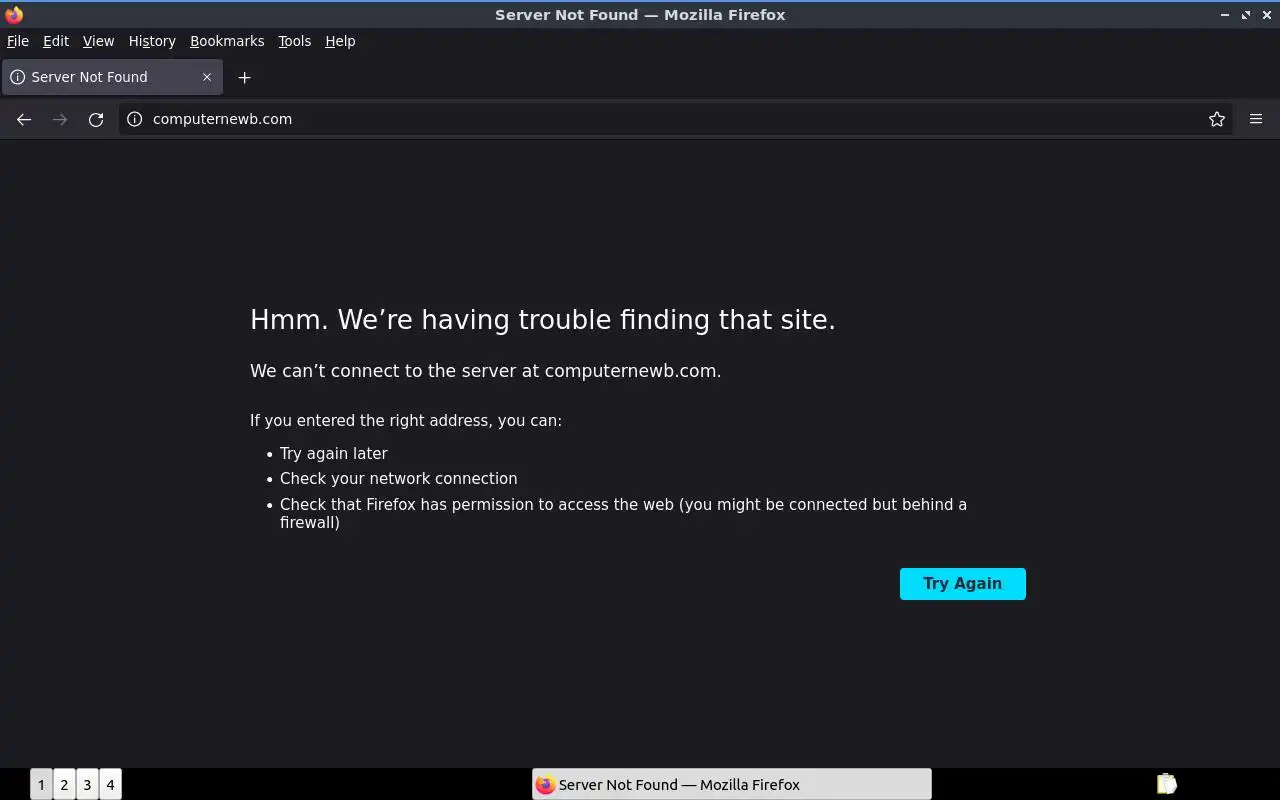The height and width of the screenshot is (800, 1280).
Task: Click the 'Check that Firefox has permission' bullet
Action: pyautogui.click(x=624, y=513)
